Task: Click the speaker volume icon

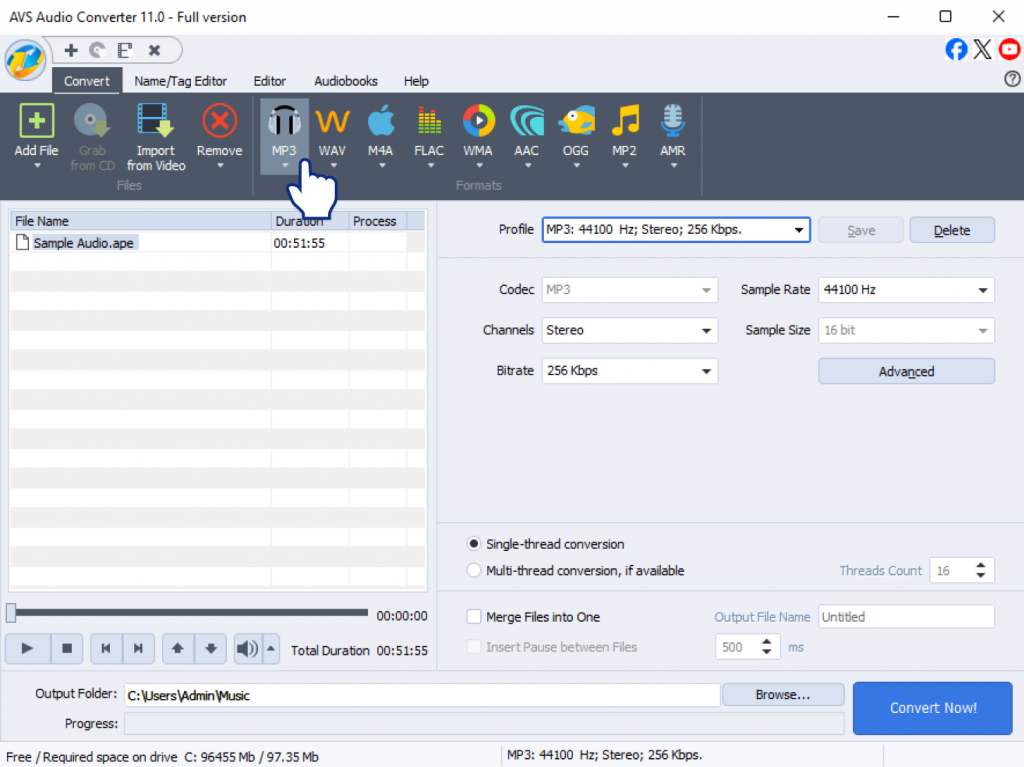Action: coord(248,648)
